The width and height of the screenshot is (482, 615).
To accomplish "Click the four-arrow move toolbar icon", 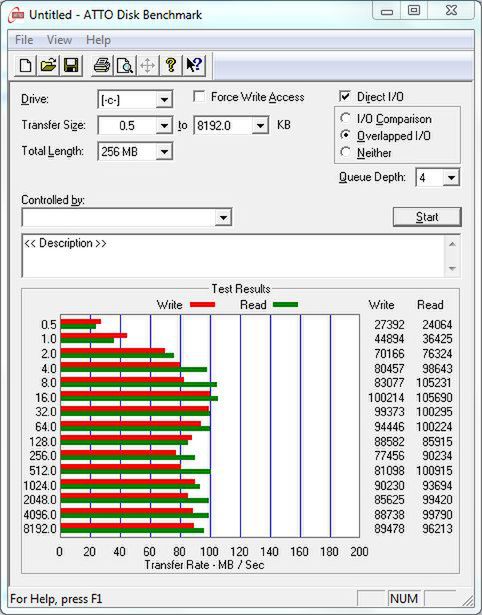I will click(x=147, y=65).
